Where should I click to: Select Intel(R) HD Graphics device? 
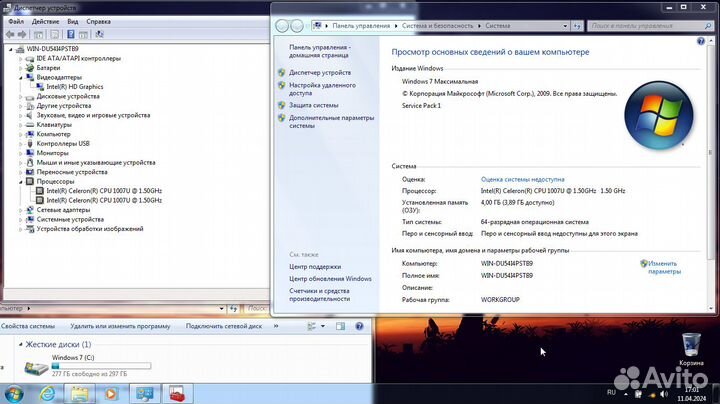(74, 87)
